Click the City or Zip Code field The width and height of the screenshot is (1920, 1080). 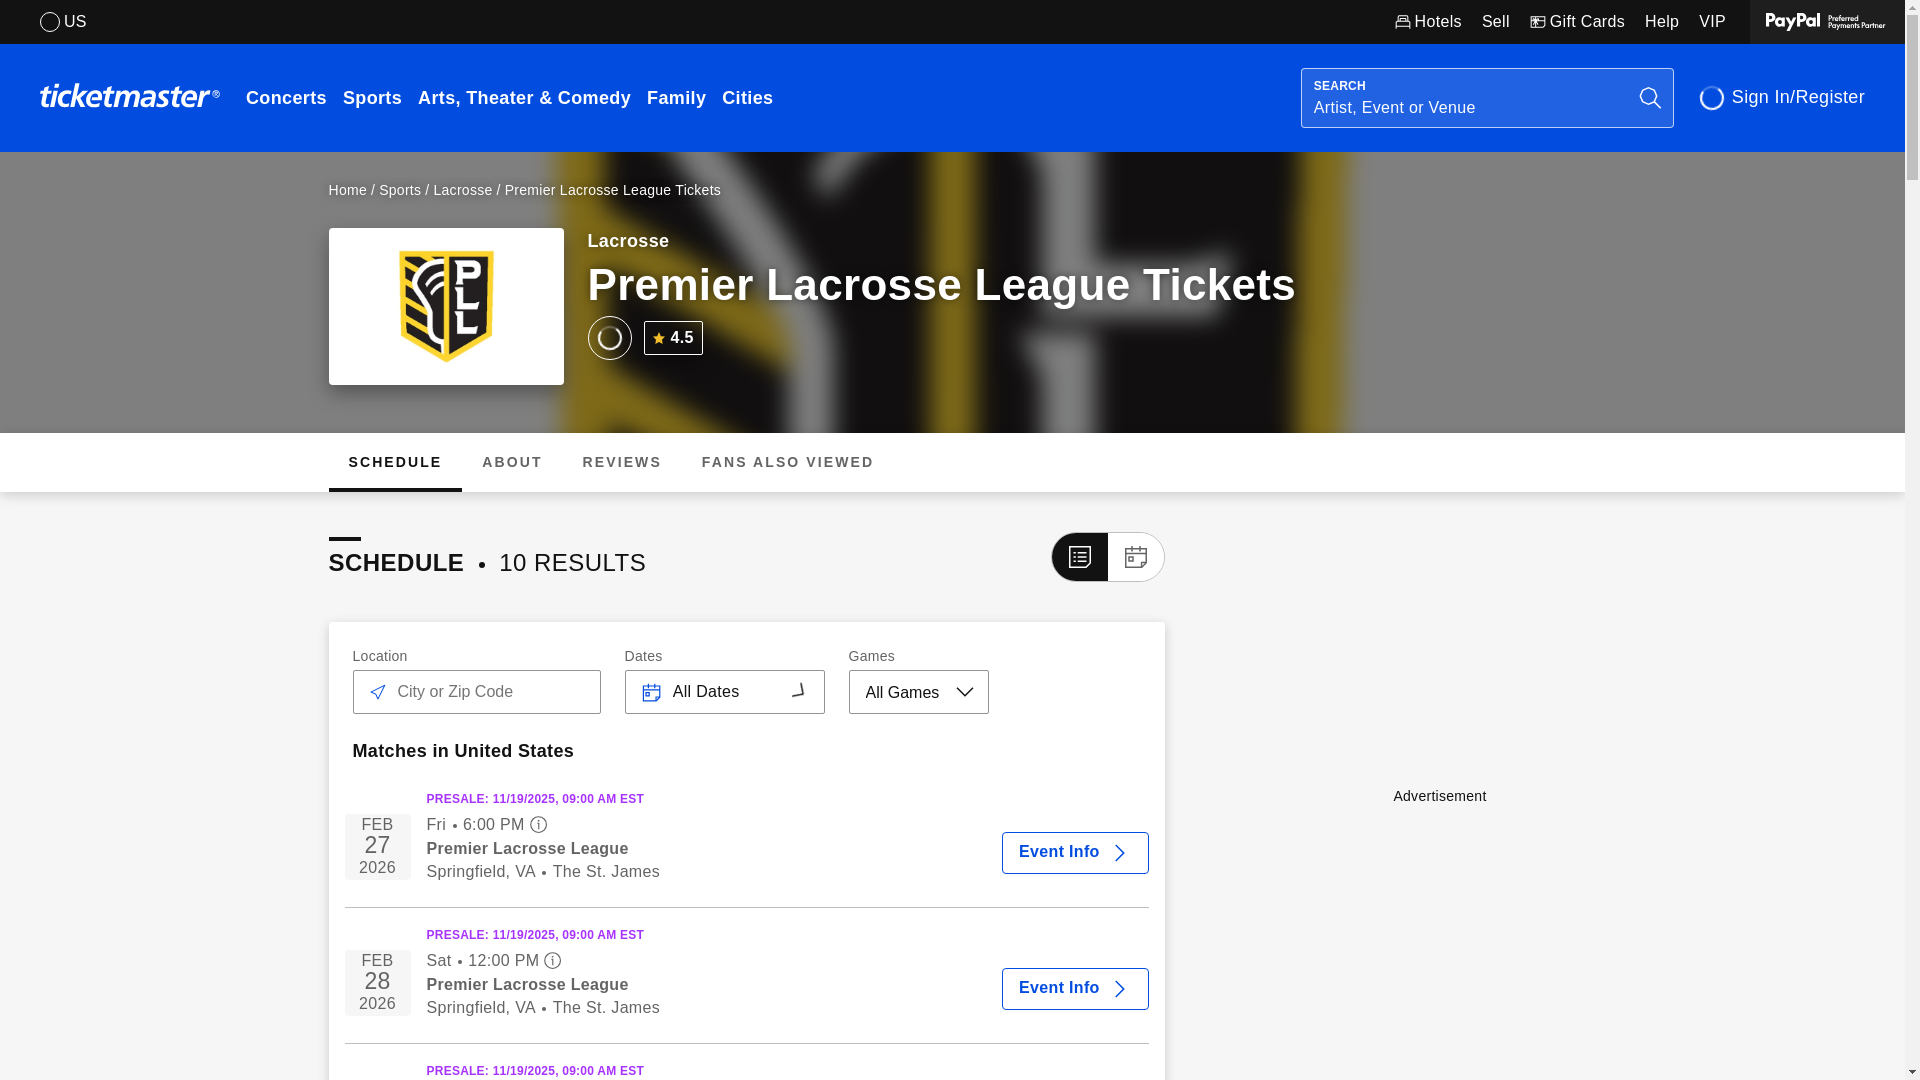point(476,692)
